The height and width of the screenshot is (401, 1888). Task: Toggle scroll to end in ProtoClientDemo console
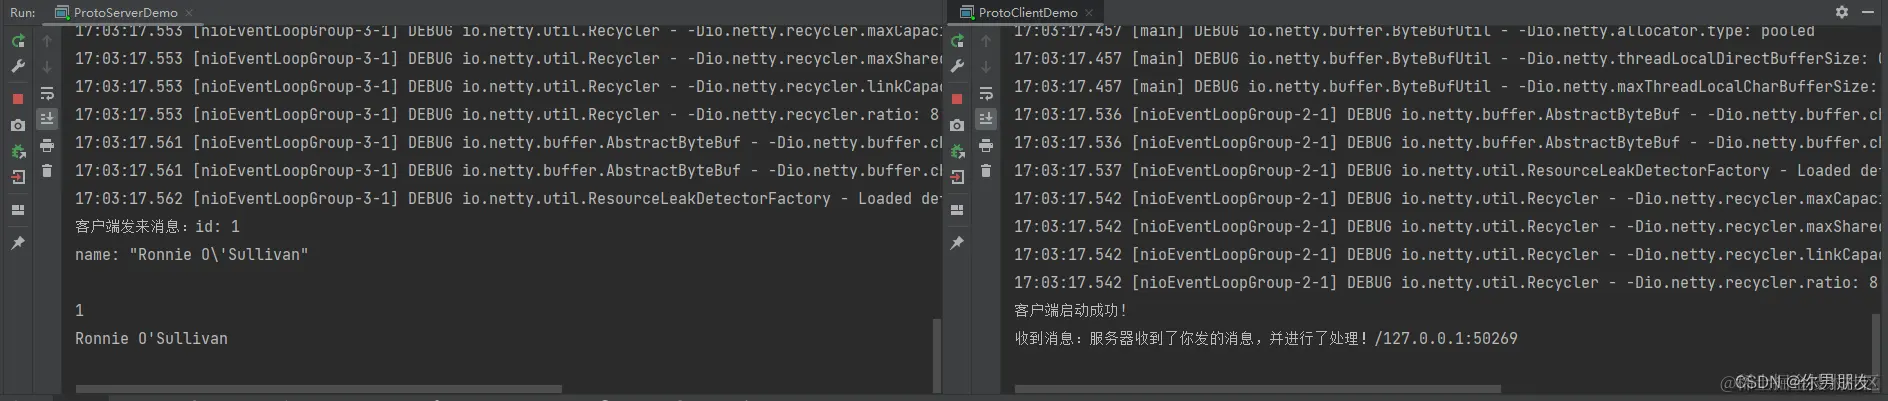tap(986, 118)
